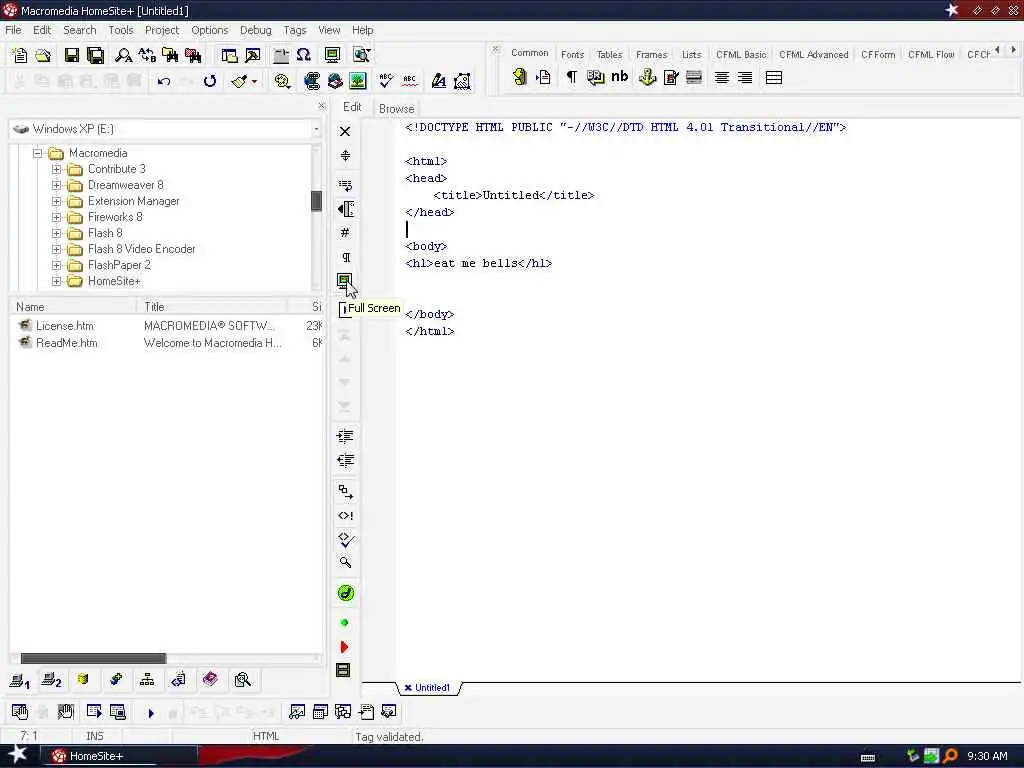This screenshot has width=1024, height=768.
Task: Expand the FlashPaper 2 folder
Action: (x=57, y=265)
